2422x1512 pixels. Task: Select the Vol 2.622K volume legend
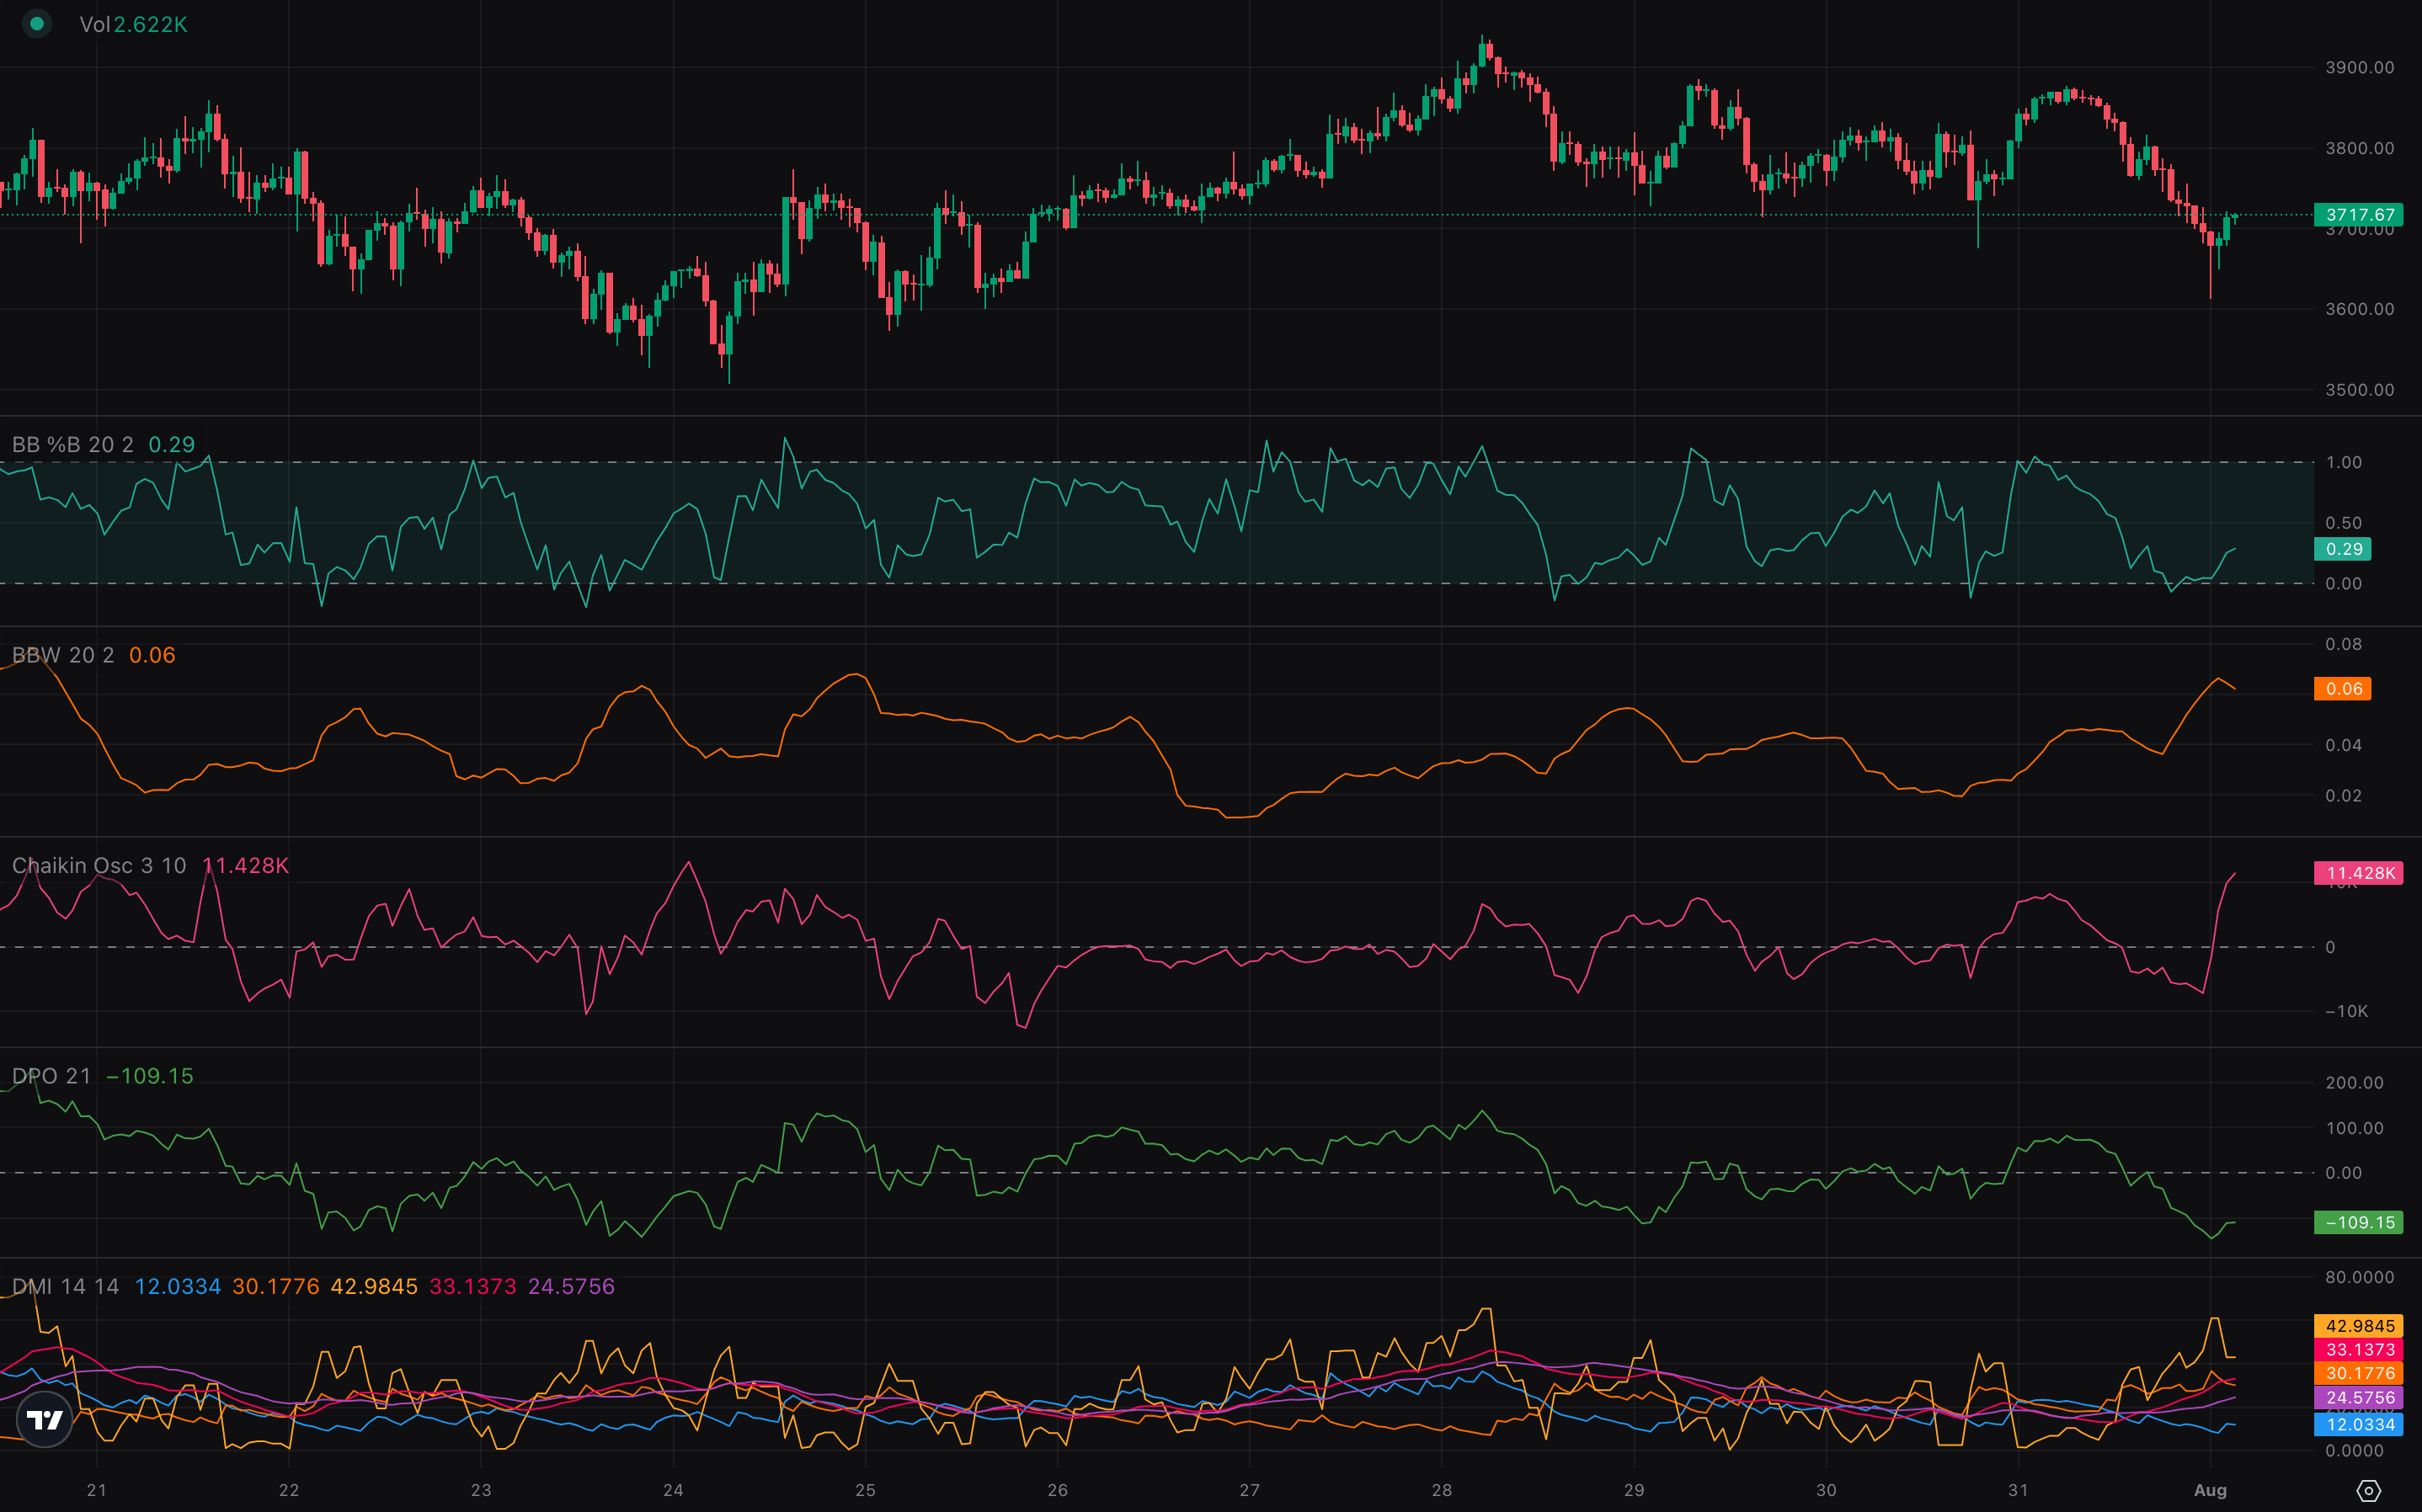(133, 24)
